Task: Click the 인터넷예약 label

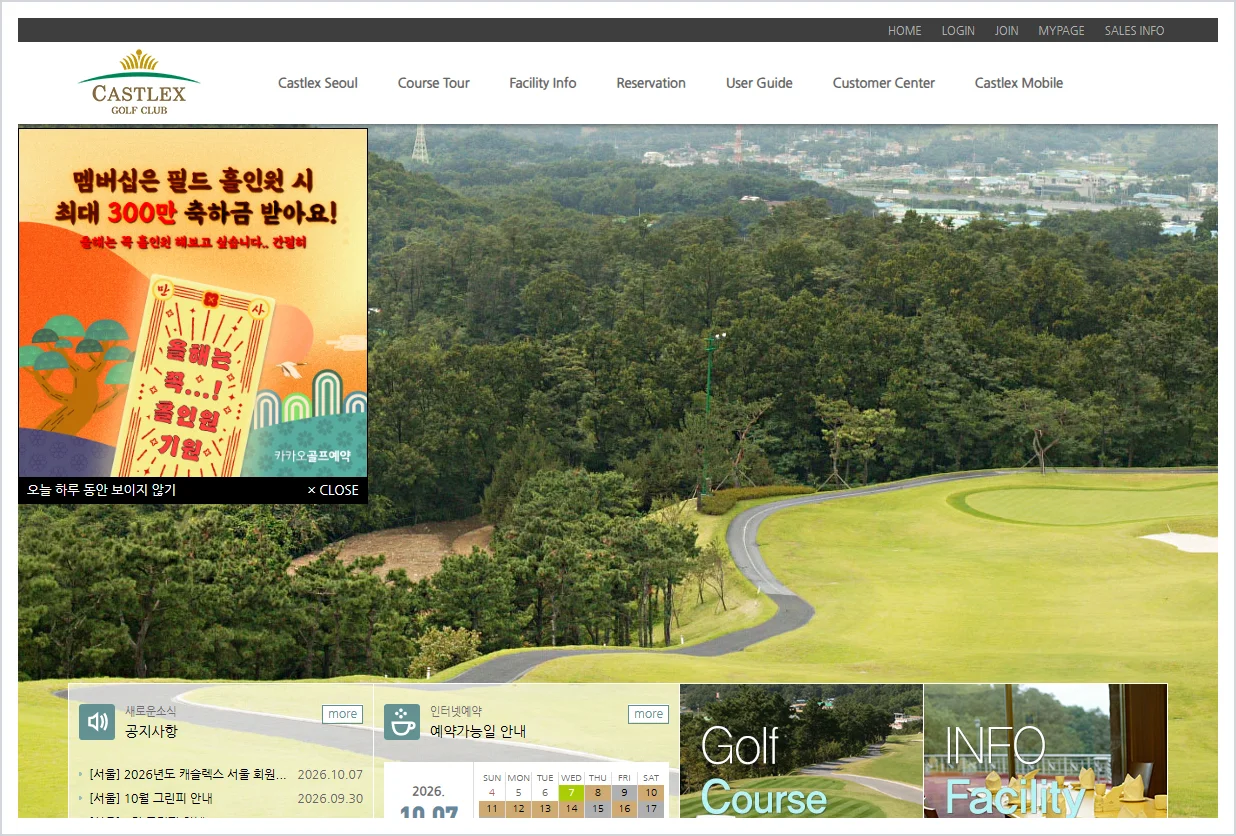Action: (x=456, y=711)
